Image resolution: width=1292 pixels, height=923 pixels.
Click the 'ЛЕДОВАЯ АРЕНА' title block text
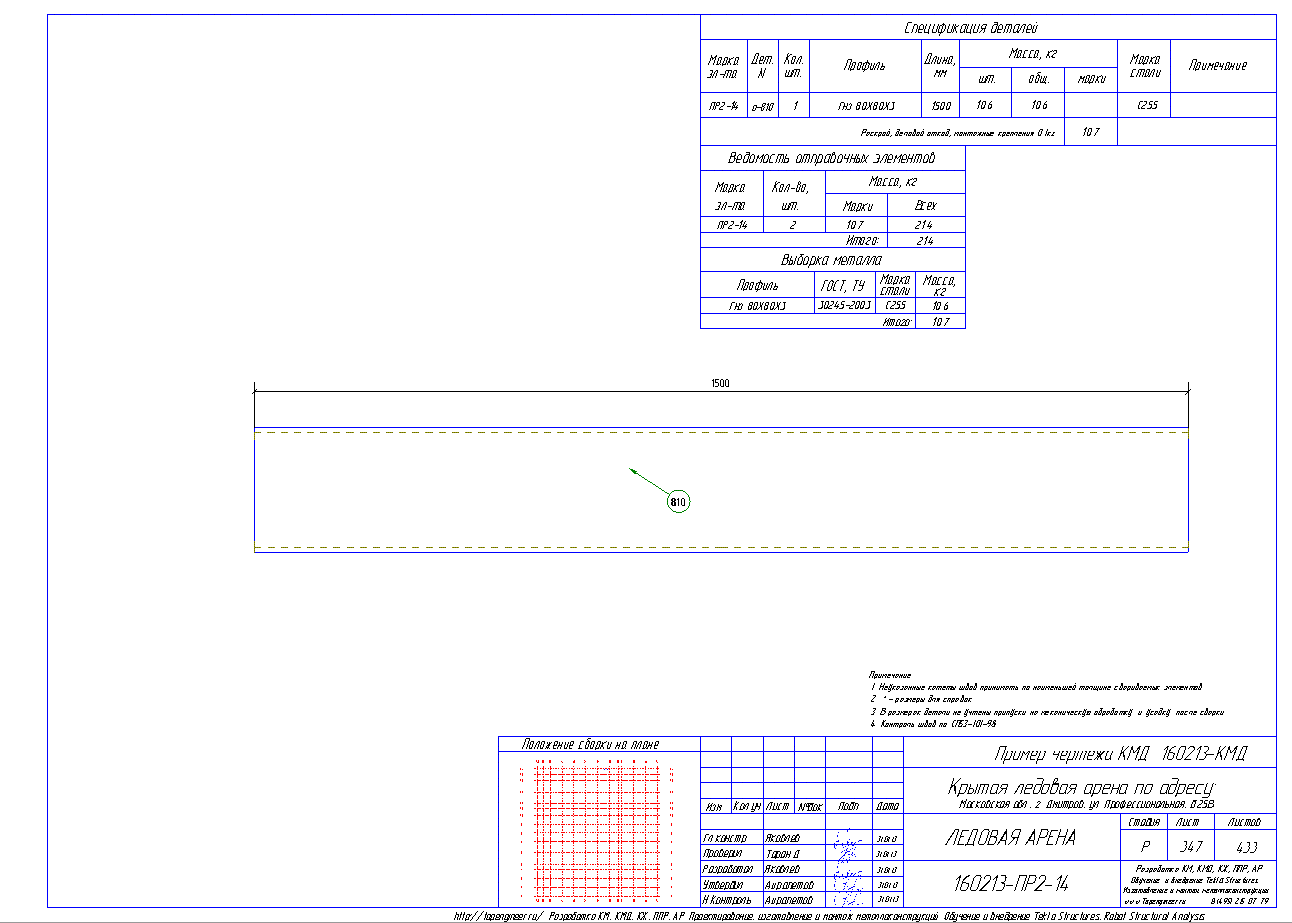click(1010, 838)
